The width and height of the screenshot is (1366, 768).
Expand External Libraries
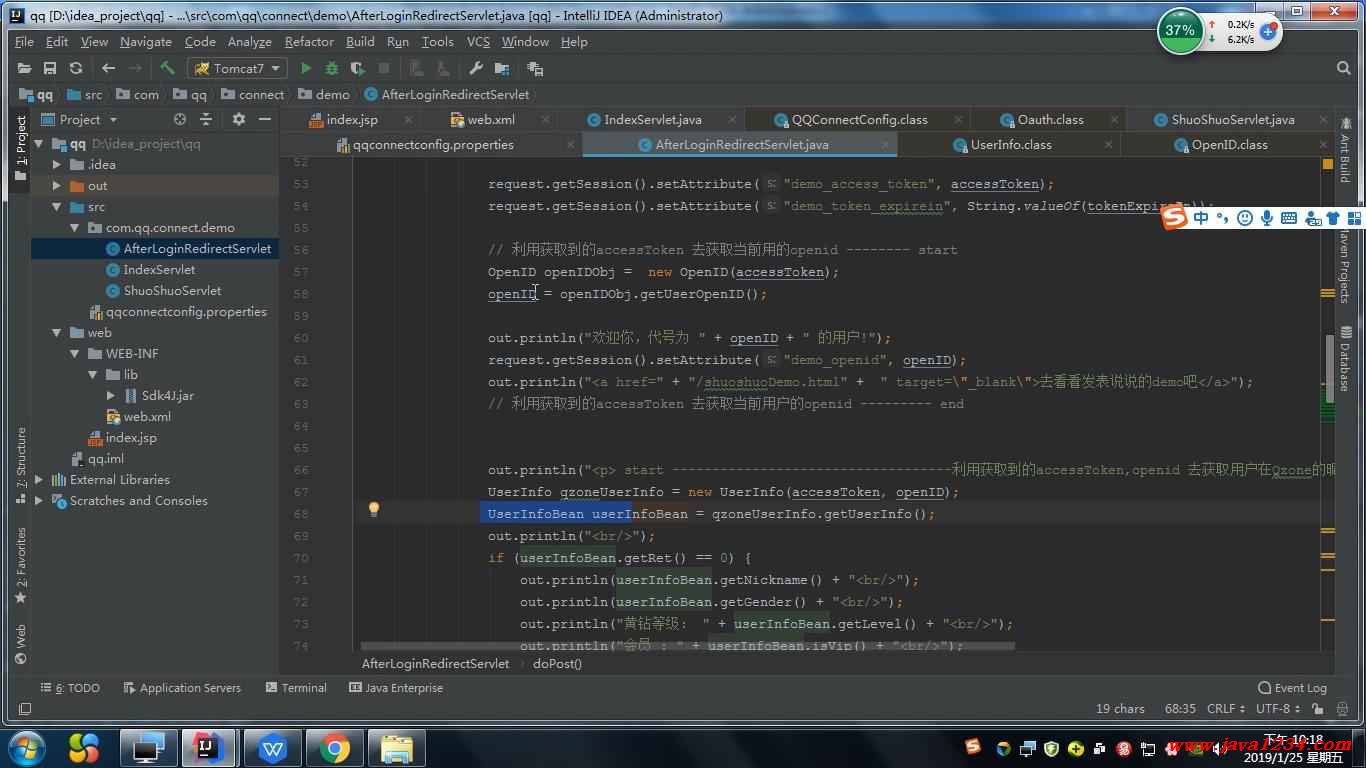point(39,480)
